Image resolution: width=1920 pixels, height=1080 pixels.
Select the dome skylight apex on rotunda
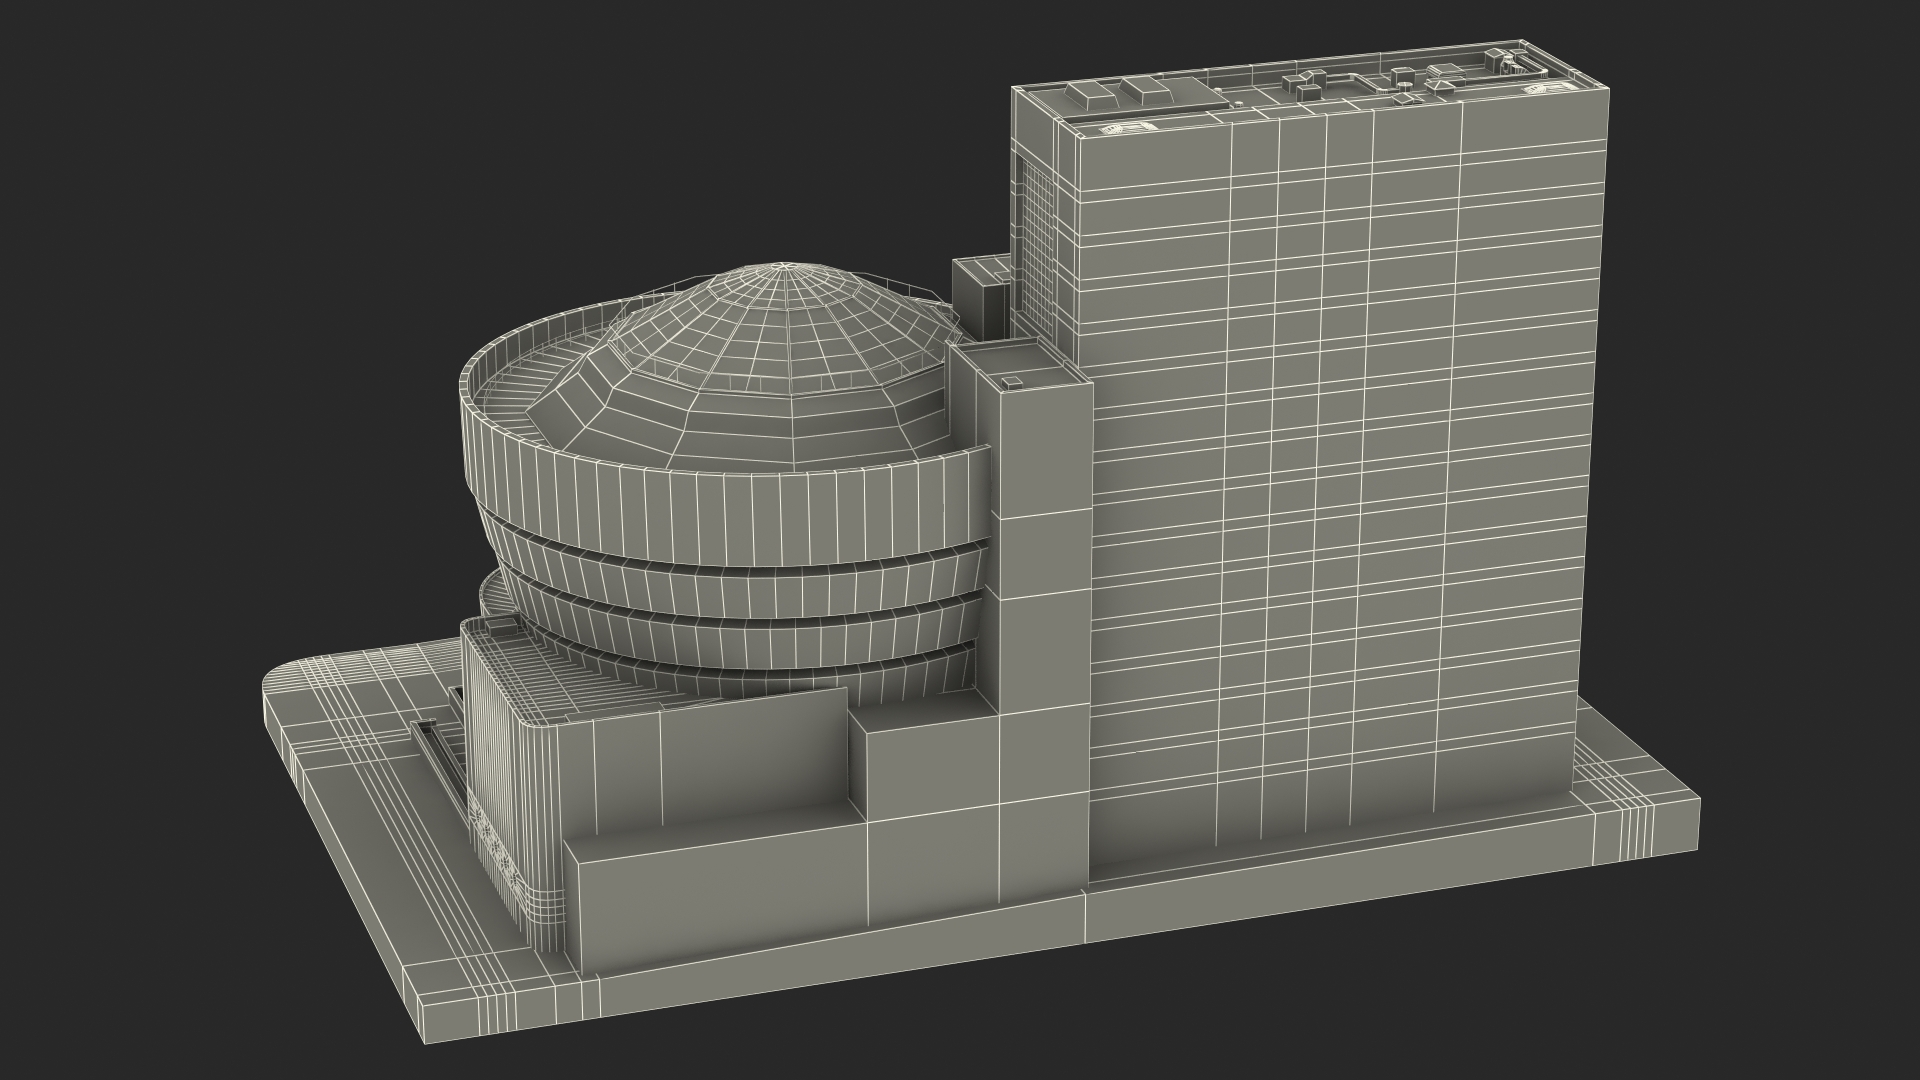783,266
